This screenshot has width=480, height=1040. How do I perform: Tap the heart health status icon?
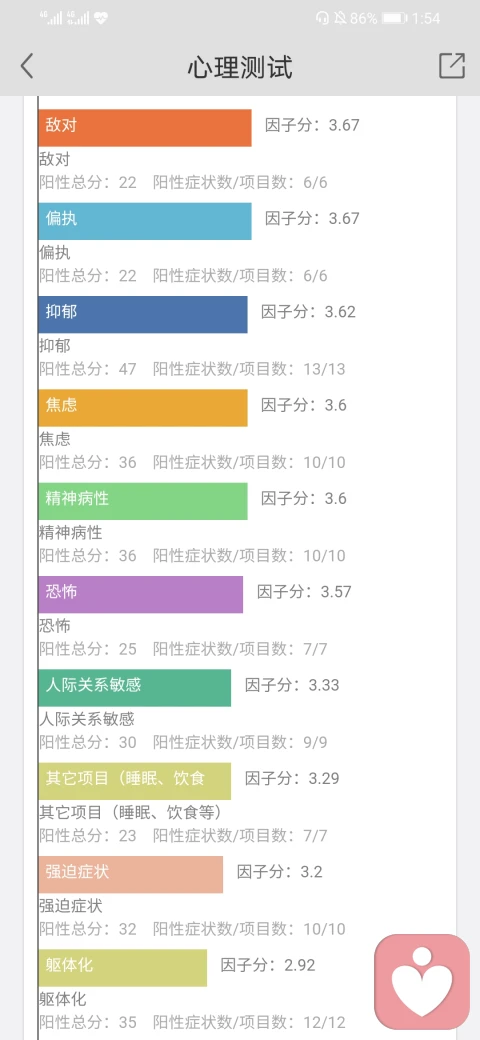pyautogui.click(x=101, y=19)
